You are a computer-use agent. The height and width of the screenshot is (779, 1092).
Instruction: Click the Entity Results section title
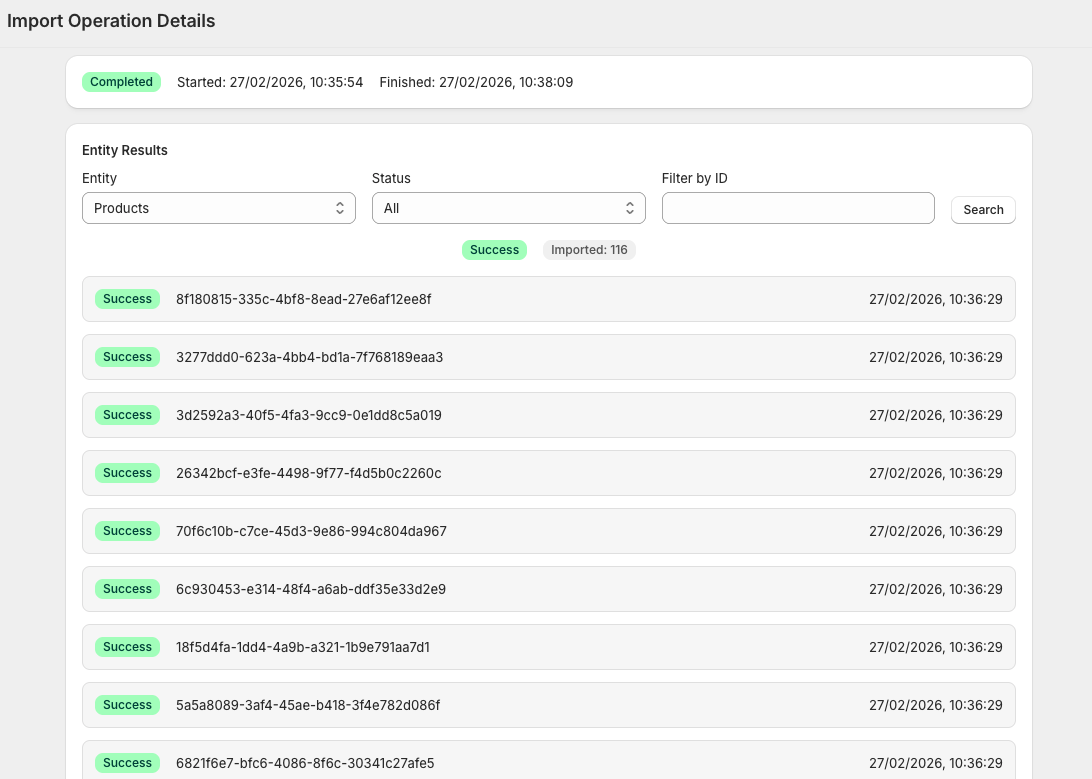click(x=125, y=150)
